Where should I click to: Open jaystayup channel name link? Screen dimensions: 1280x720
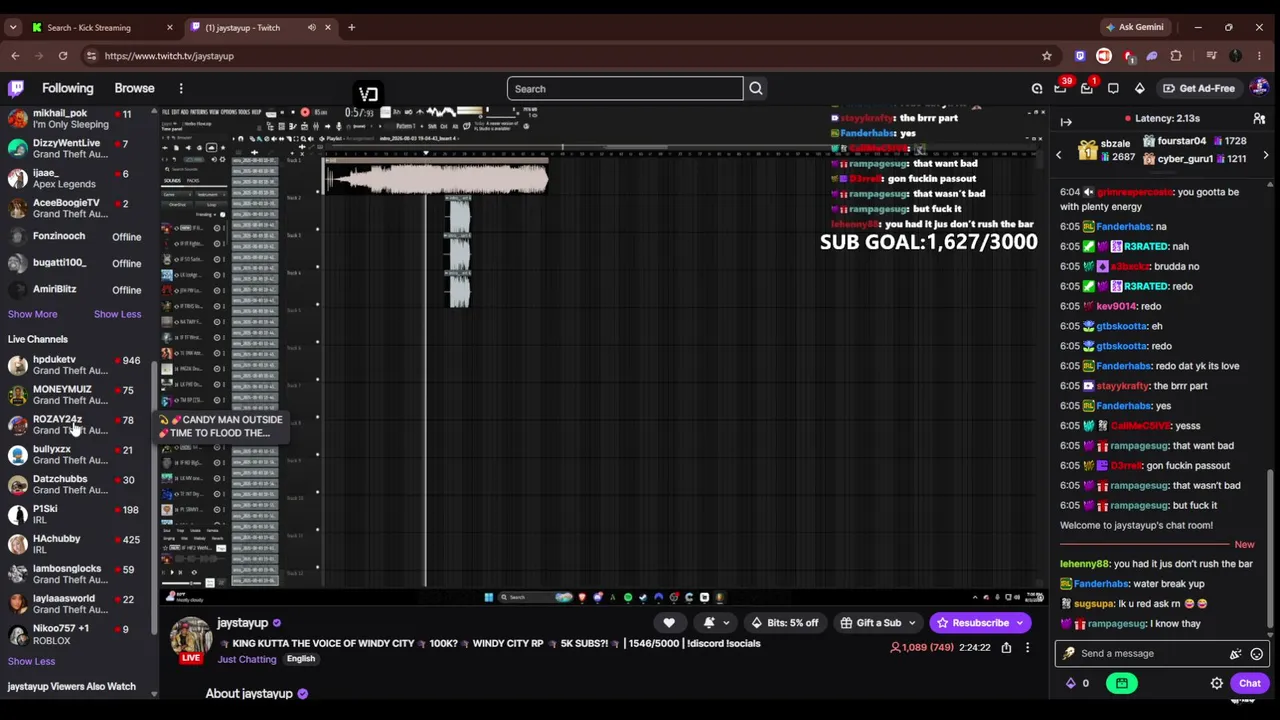[x=242, y=623]
